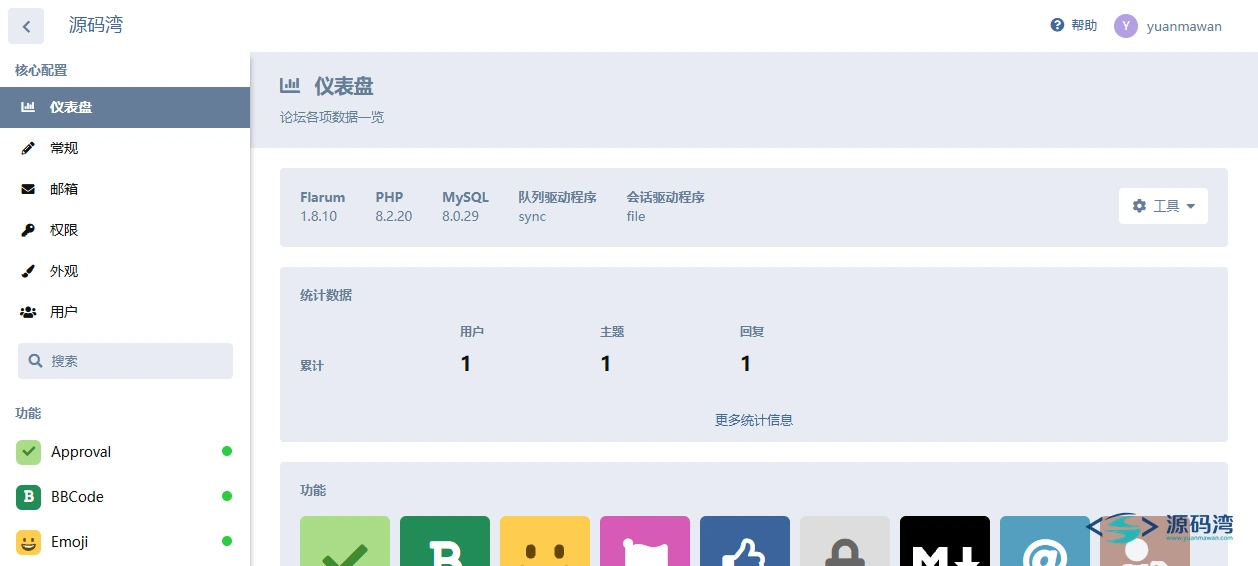
Task: Open the pink Flags tile
Action: click(645, 541)
